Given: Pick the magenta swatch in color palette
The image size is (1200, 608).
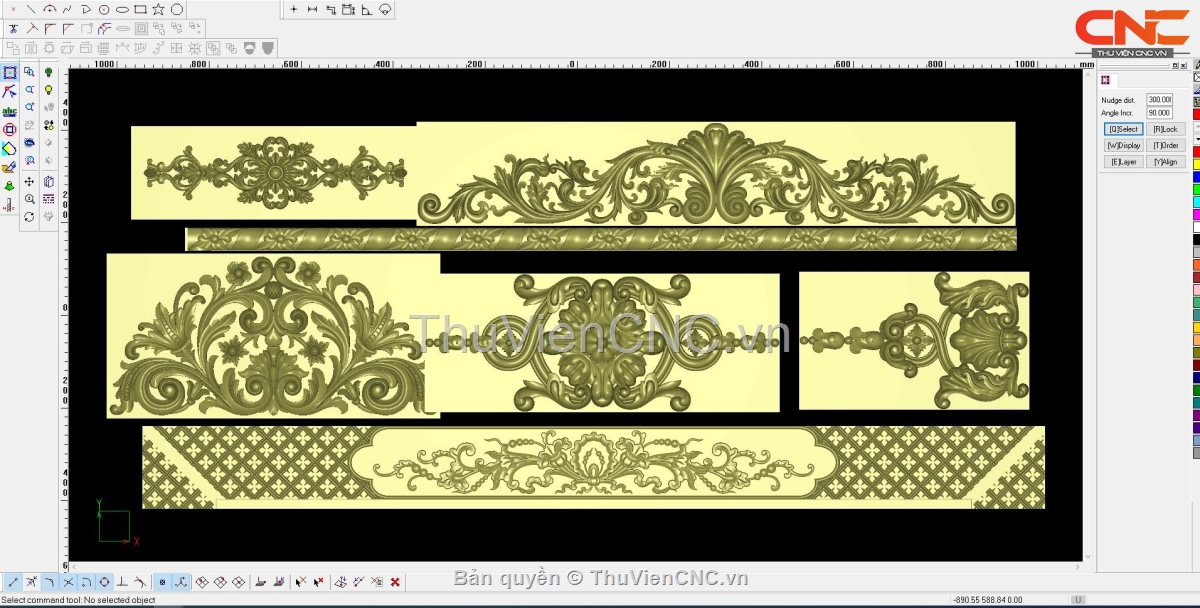Looking at the screenshot, I should tap(1196, 214).
